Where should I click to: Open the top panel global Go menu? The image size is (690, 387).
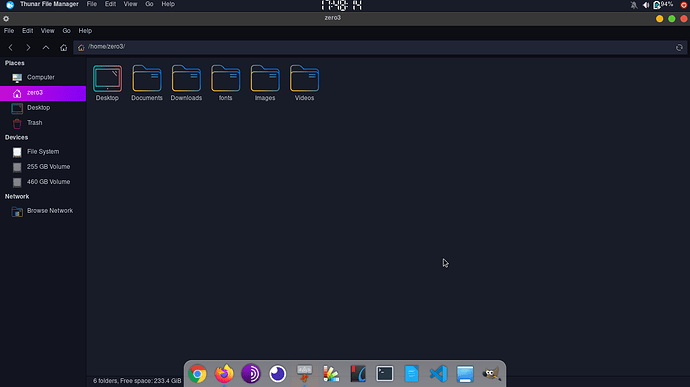pyautogui.click(x=149, y=4)
